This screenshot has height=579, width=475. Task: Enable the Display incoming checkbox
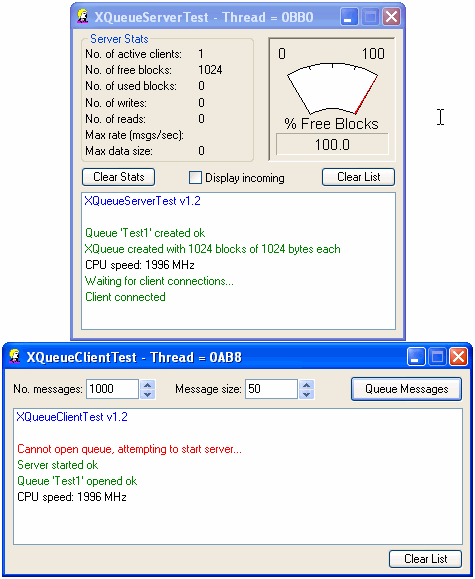(x=195, y=178)
